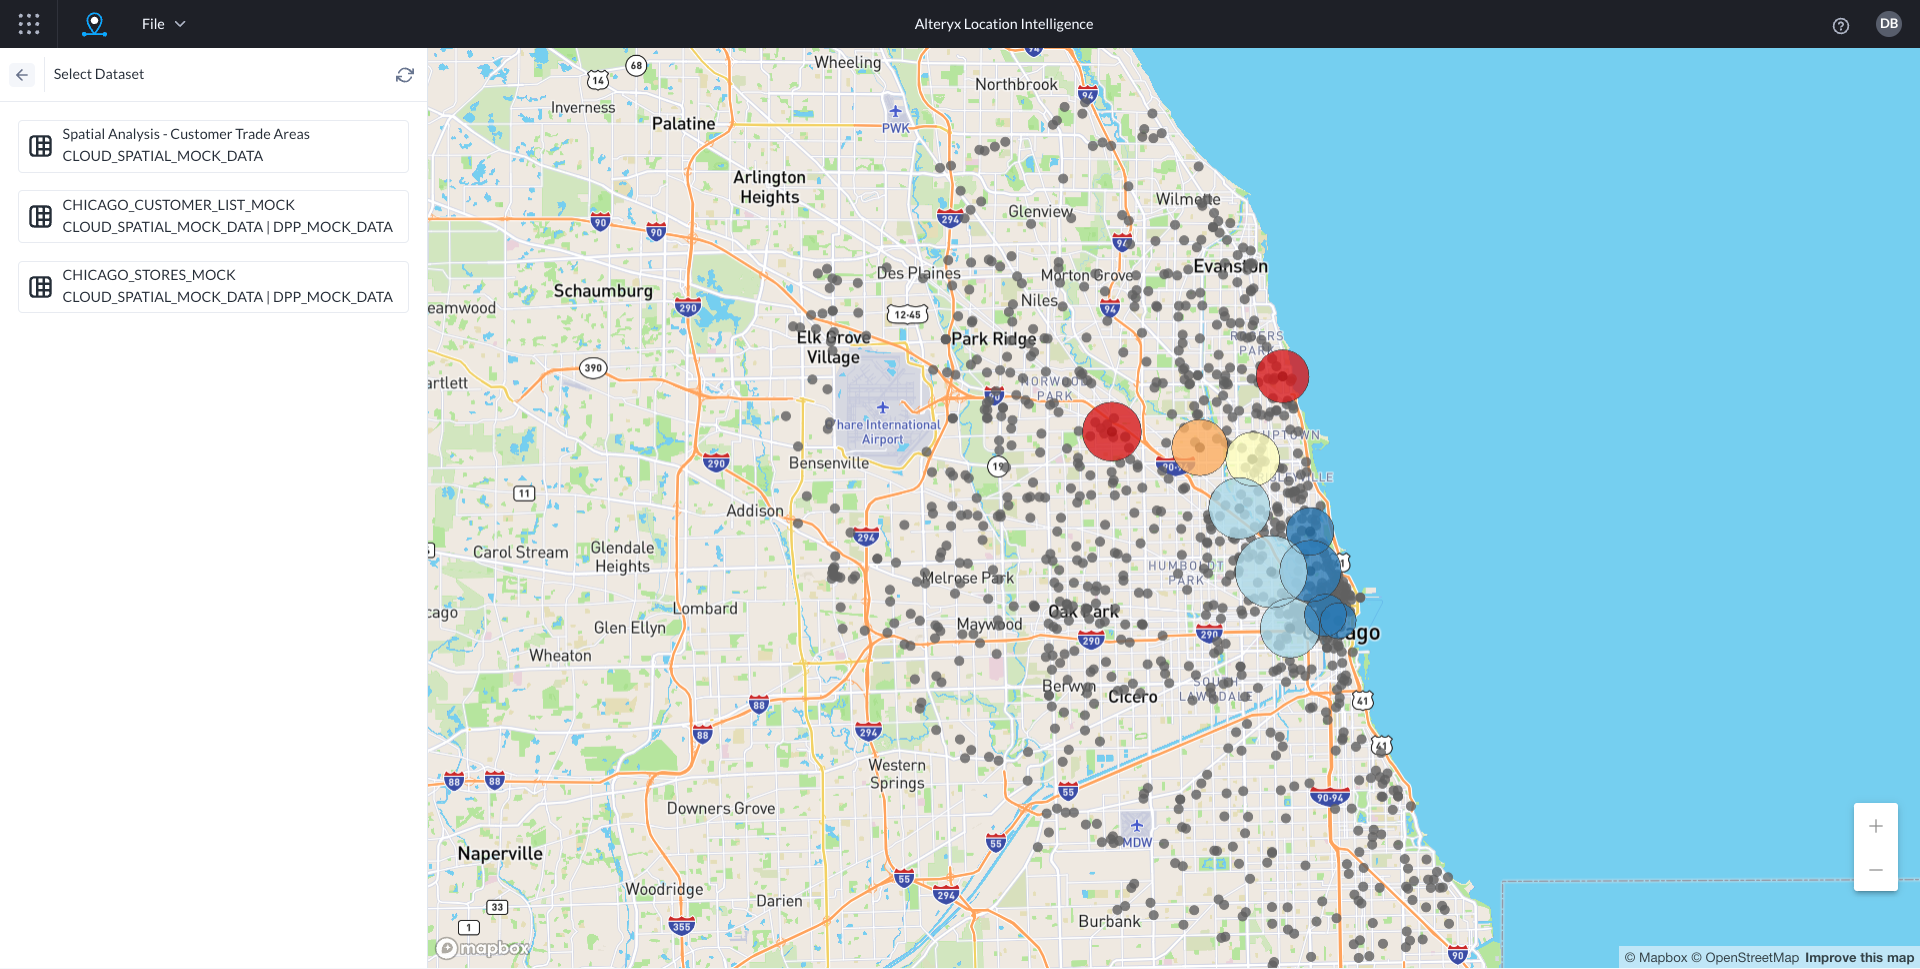Click the Palatine map label
The height and width of the screenshot is (969, 1920).
[684, 123]
